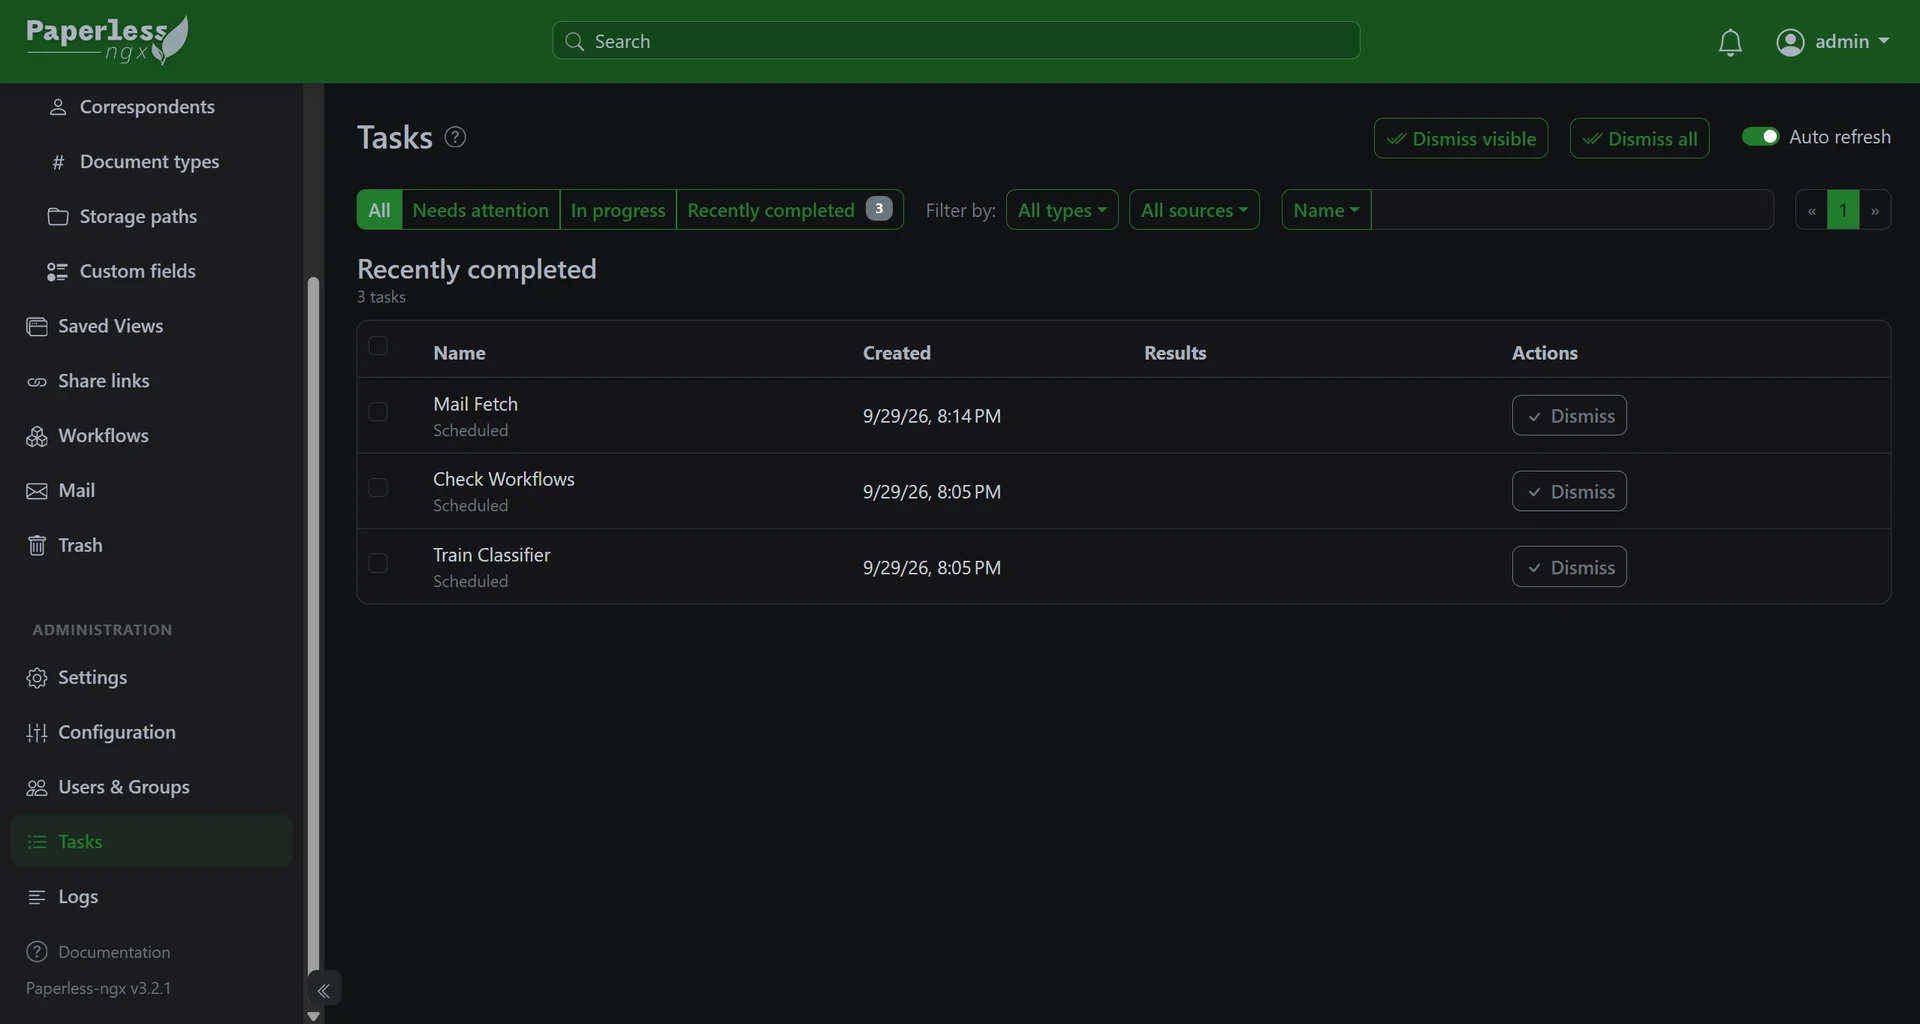Open the Trash in the sidebar
Image resolution: width=1920 pixels, height=1024 pixels.
point(80,545)
